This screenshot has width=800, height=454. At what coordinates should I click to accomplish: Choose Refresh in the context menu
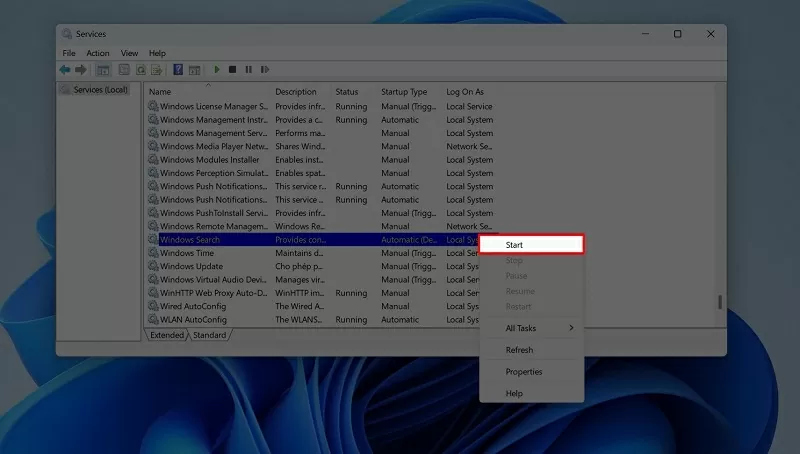click(x=519, y=350)
